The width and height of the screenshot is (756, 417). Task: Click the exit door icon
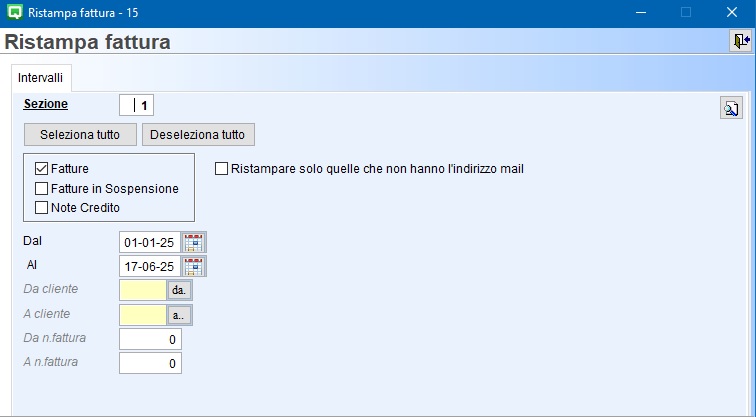741,41
